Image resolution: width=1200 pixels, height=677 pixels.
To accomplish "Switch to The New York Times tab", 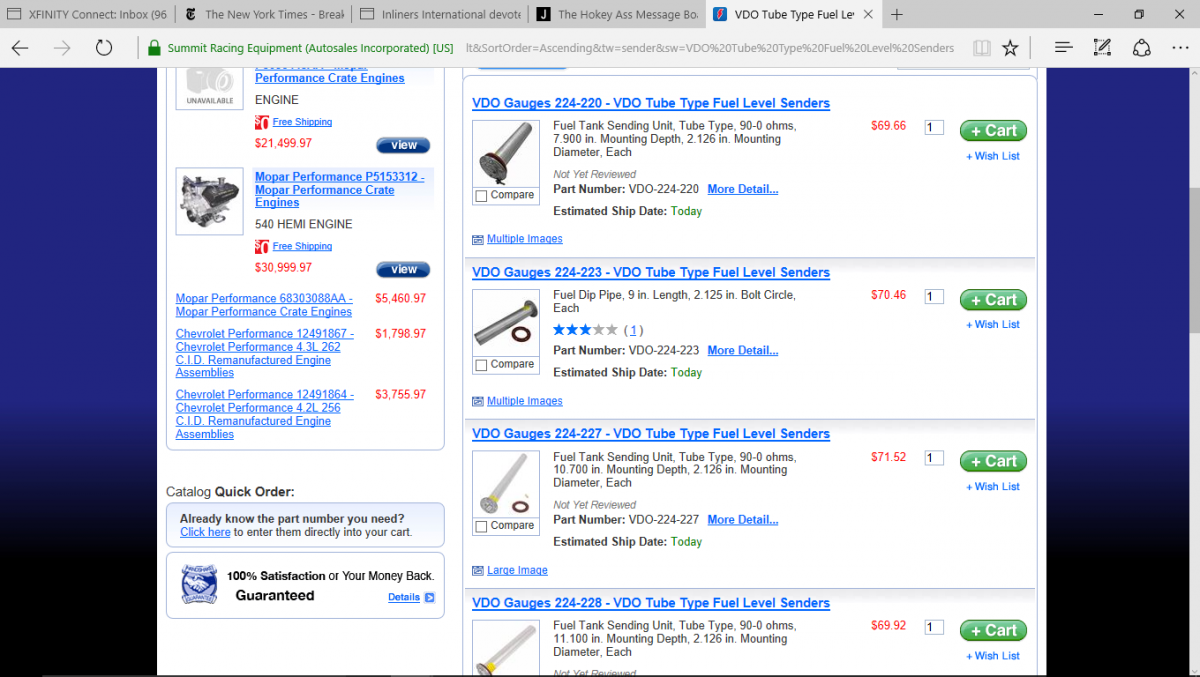I will tap(264, 14).
